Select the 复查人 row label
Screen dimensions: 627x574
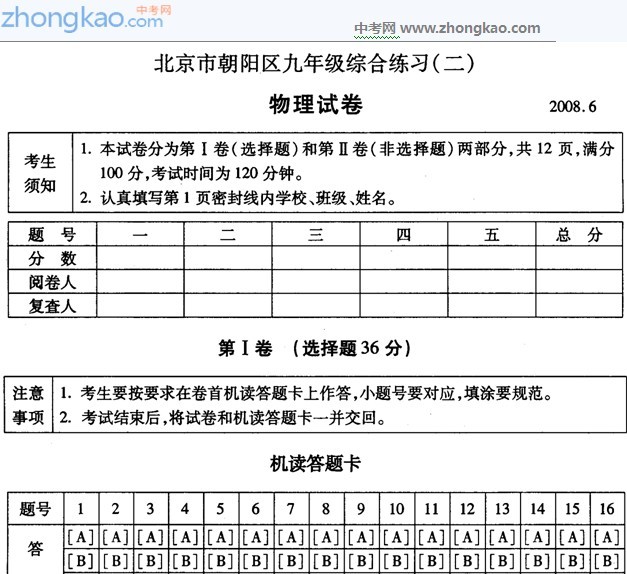point(52,306)
